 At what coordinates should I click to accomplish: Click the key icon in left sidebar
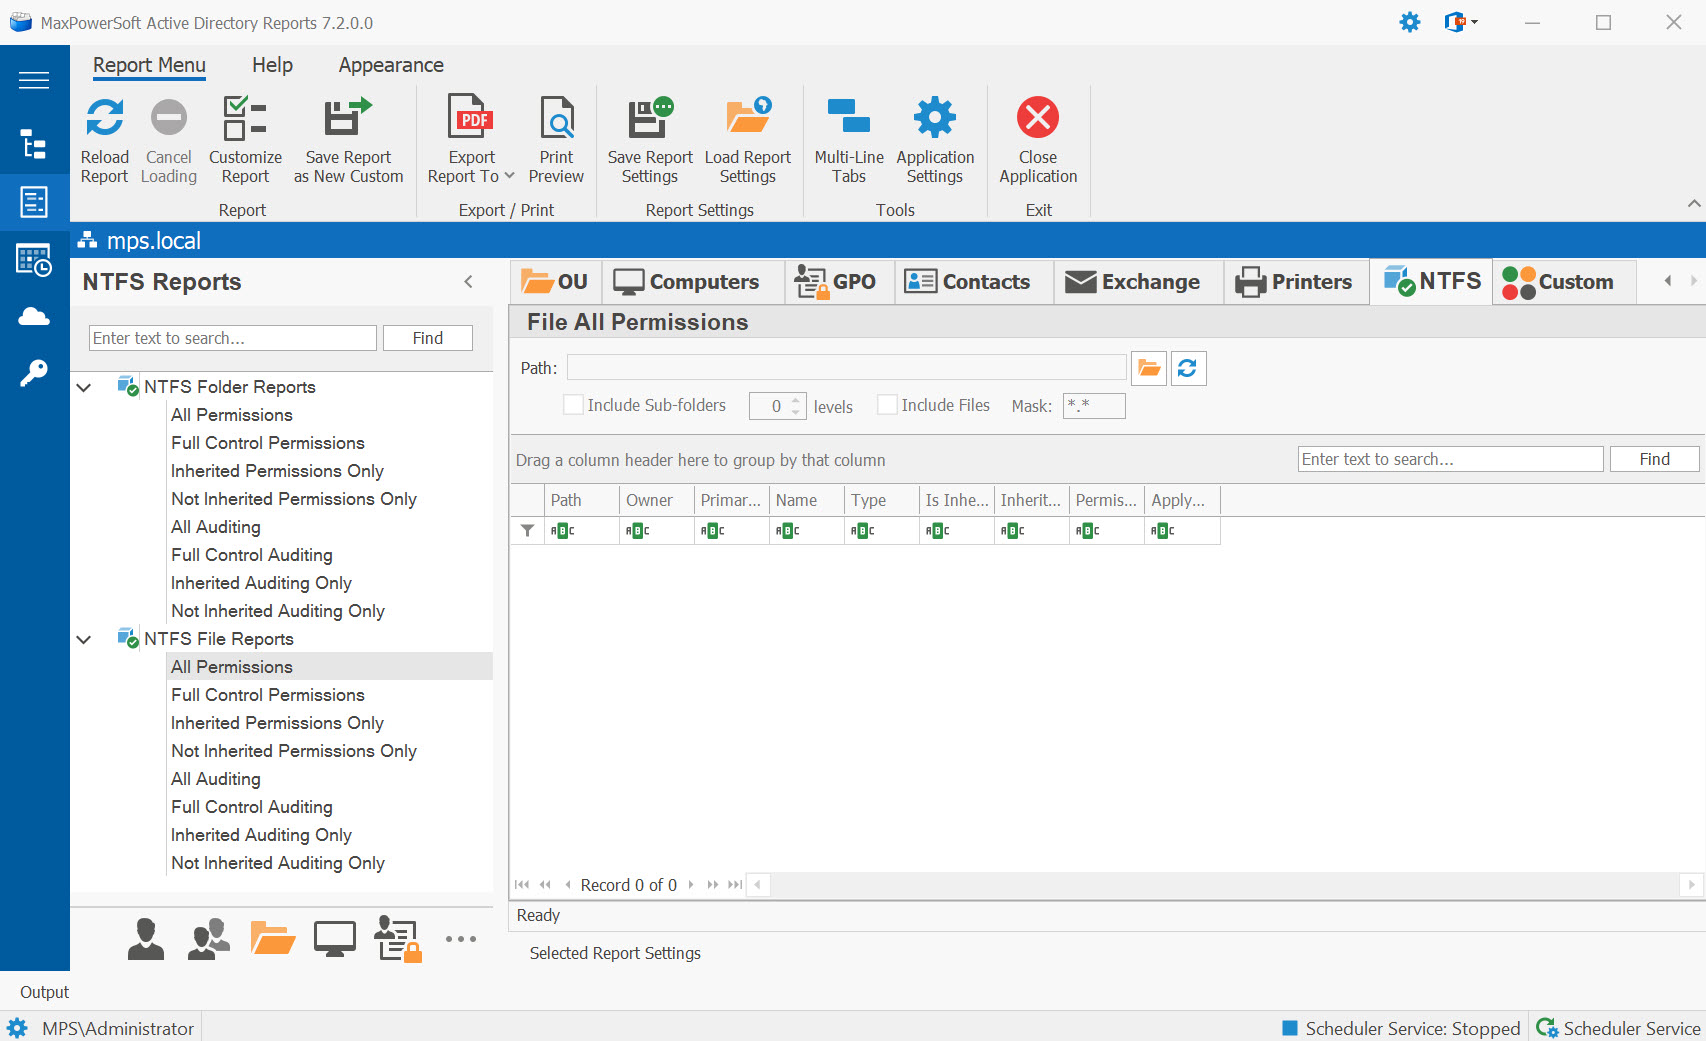[x=34, y=374]
